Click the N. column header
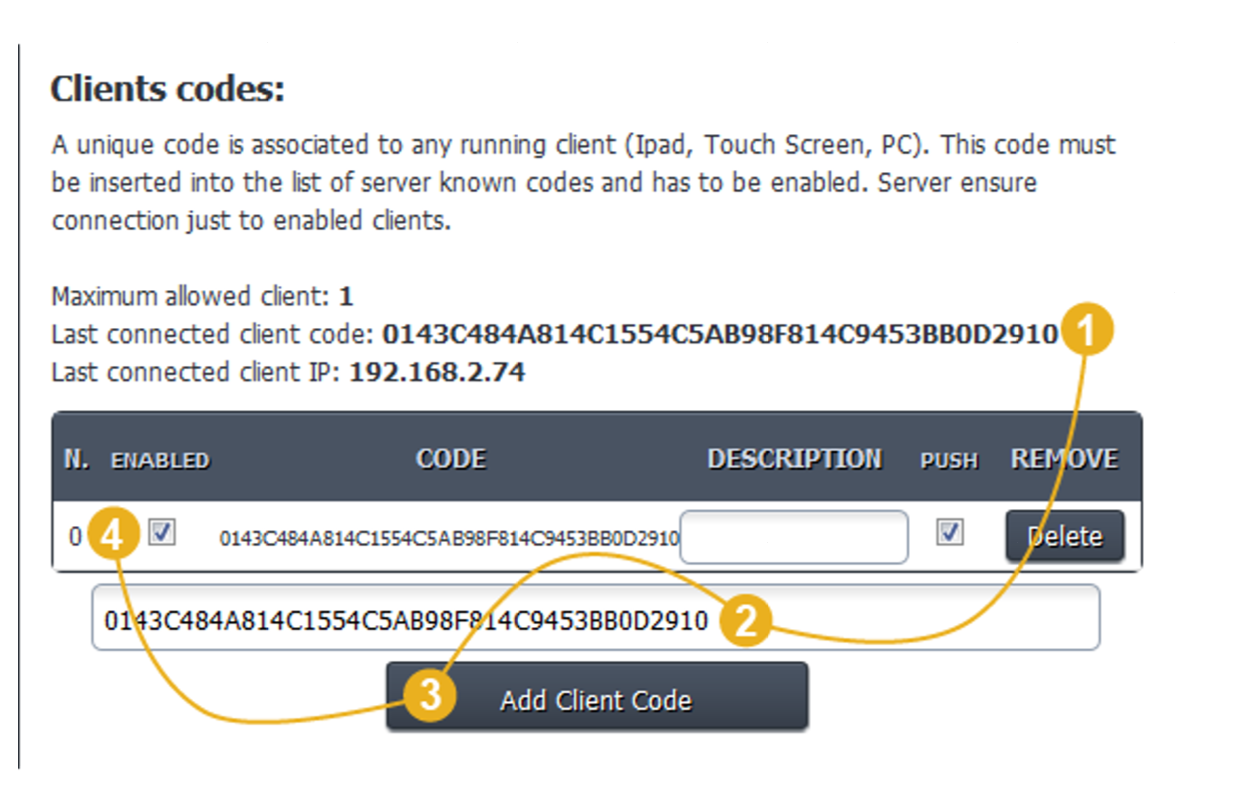 pyautogui.click(x=76, y=460)
